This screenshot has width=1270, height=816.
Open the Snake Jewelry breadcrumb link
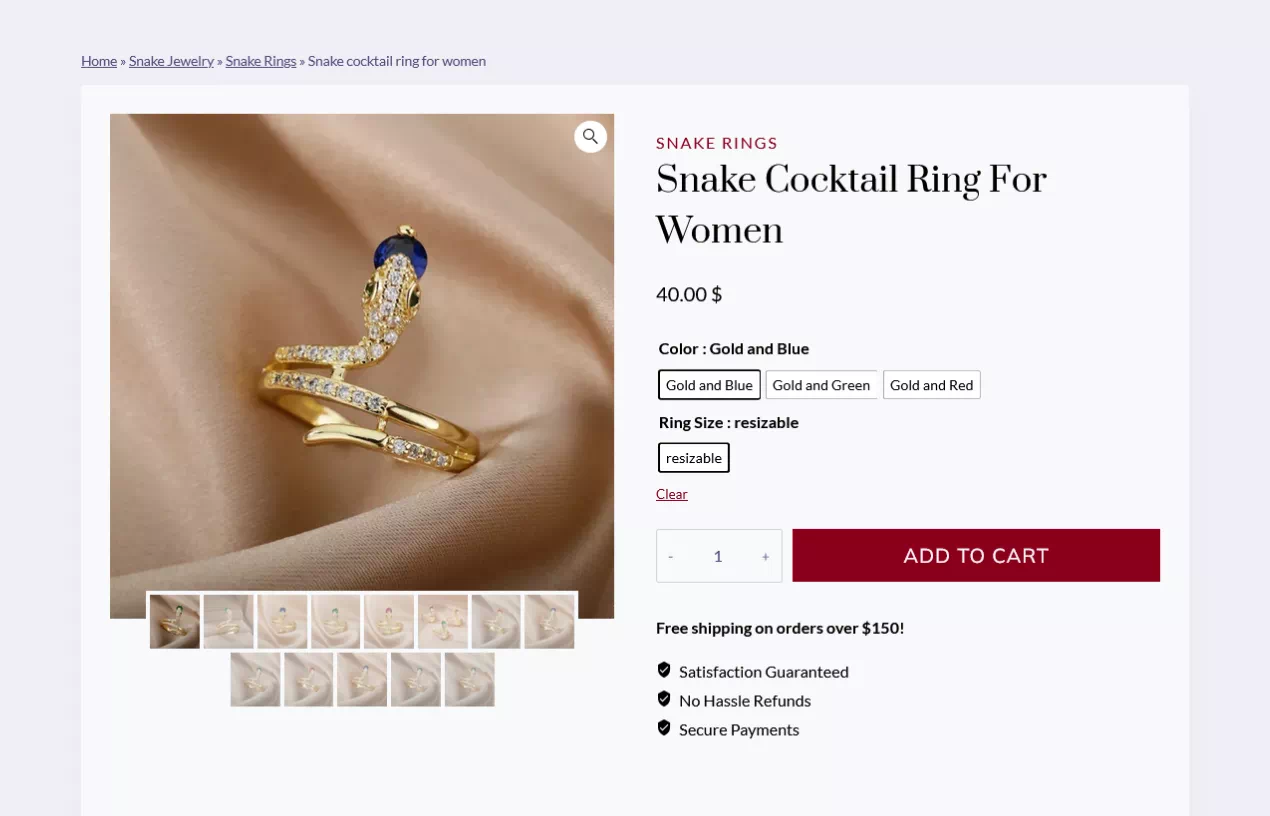click(171, 61)
